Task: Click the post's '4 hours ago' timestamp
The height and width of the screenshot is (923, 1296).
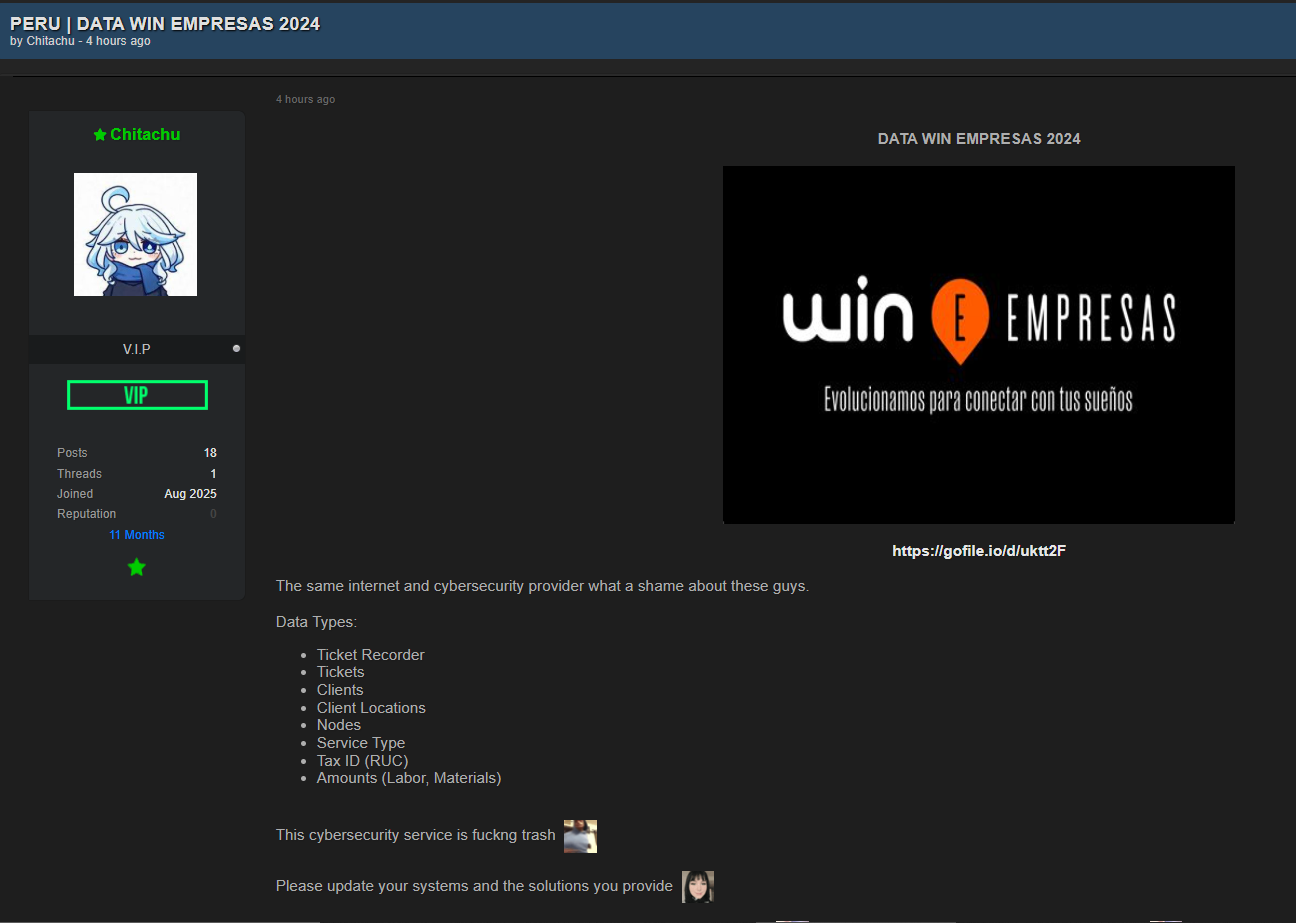Action: click(306, 99)
